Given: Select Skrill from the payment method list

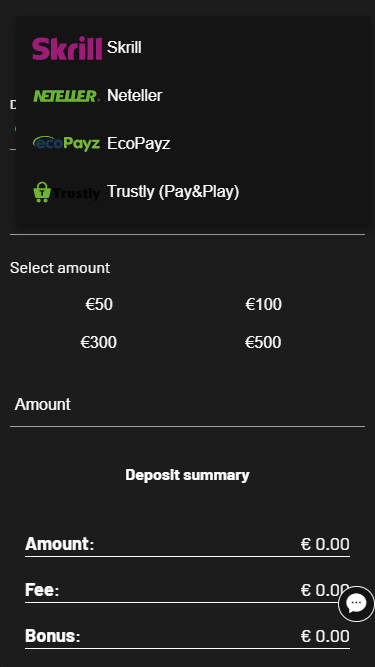Looking at the screenshot, I should coord(193,47).
